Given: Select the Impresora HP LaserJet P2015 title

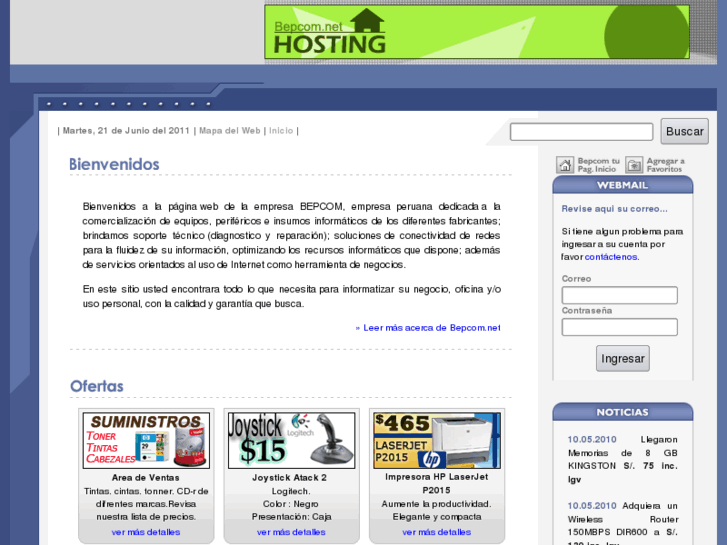Looking at the screenshot, I should click(436, 483).
